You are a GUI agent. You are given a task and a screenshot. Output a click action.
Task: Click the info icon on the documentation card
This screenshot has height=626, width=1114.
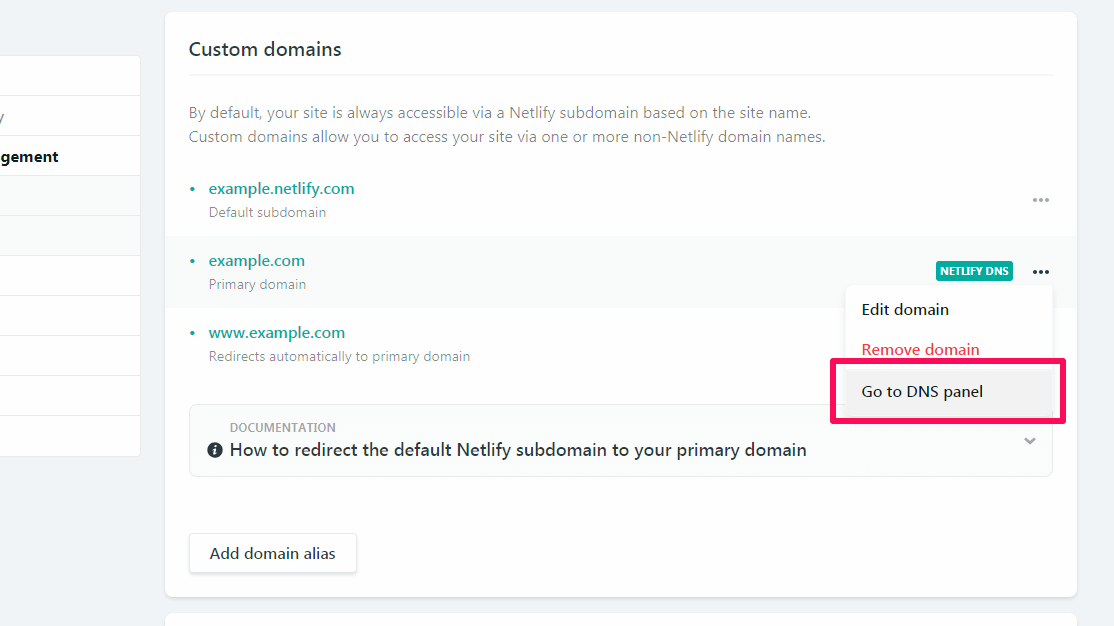click(215, 450)
